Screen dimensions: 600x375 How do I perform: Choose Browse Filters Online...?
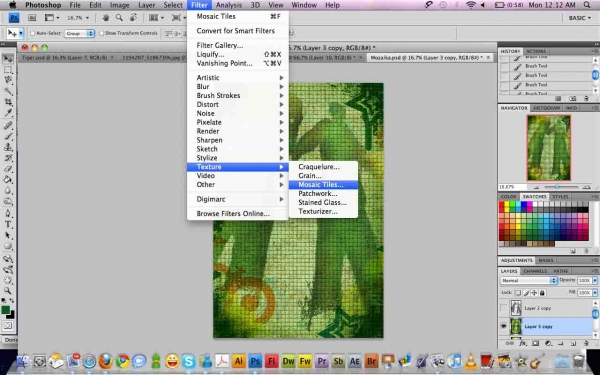(238, 214)
